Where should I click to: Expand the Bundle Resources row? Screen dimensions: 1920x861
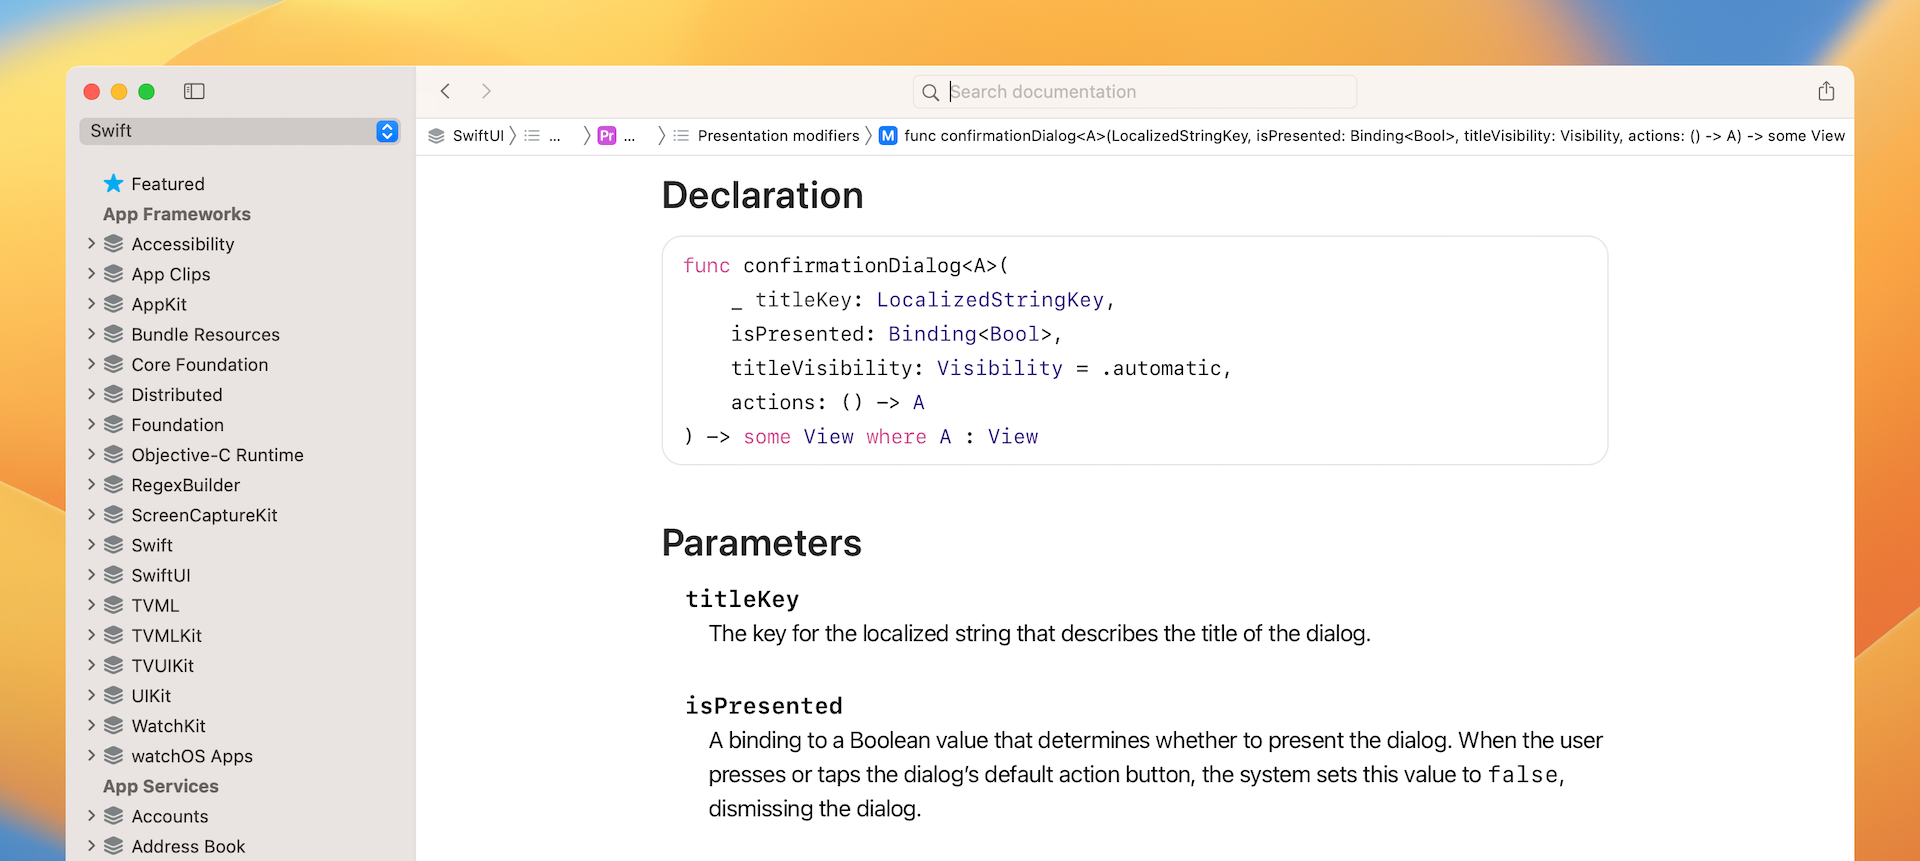(91, 334)
